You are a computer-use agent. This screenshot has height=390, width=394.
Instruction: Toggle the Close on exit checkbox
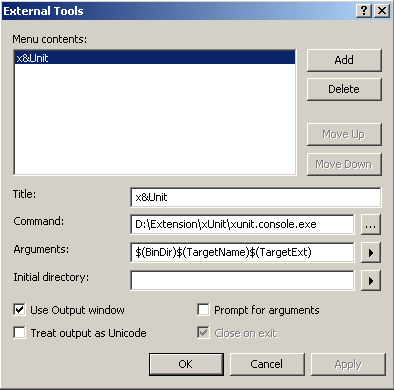[203, 333]
